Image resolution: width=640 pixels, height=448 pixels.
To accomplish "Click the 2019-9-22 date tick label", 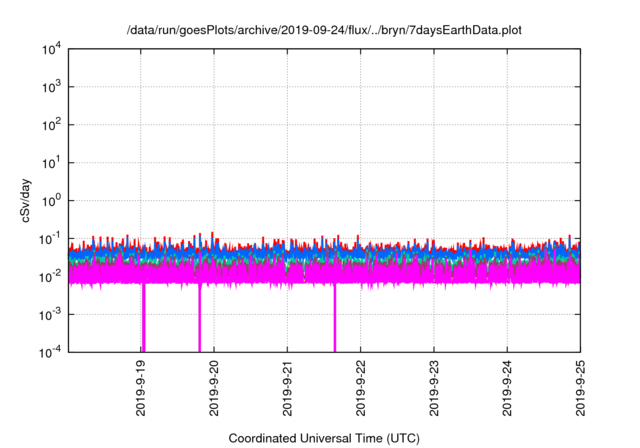I will coord(360,388).
